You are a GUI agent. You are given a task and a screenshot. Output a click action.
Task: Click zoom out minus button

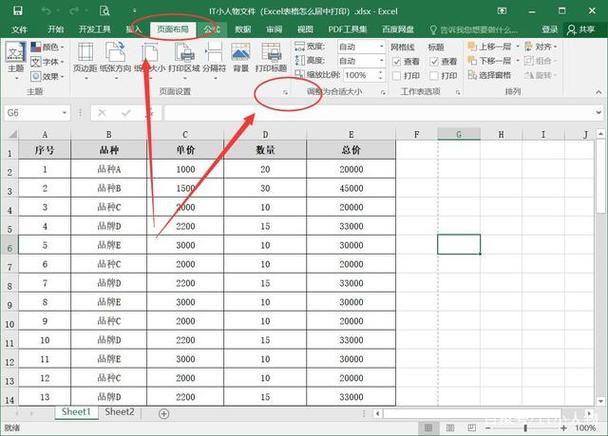click(488, 428)
